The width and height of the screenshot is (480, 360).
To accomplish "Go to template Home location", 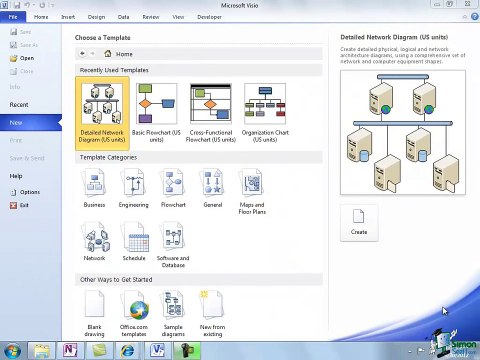I will click(118, 54).
